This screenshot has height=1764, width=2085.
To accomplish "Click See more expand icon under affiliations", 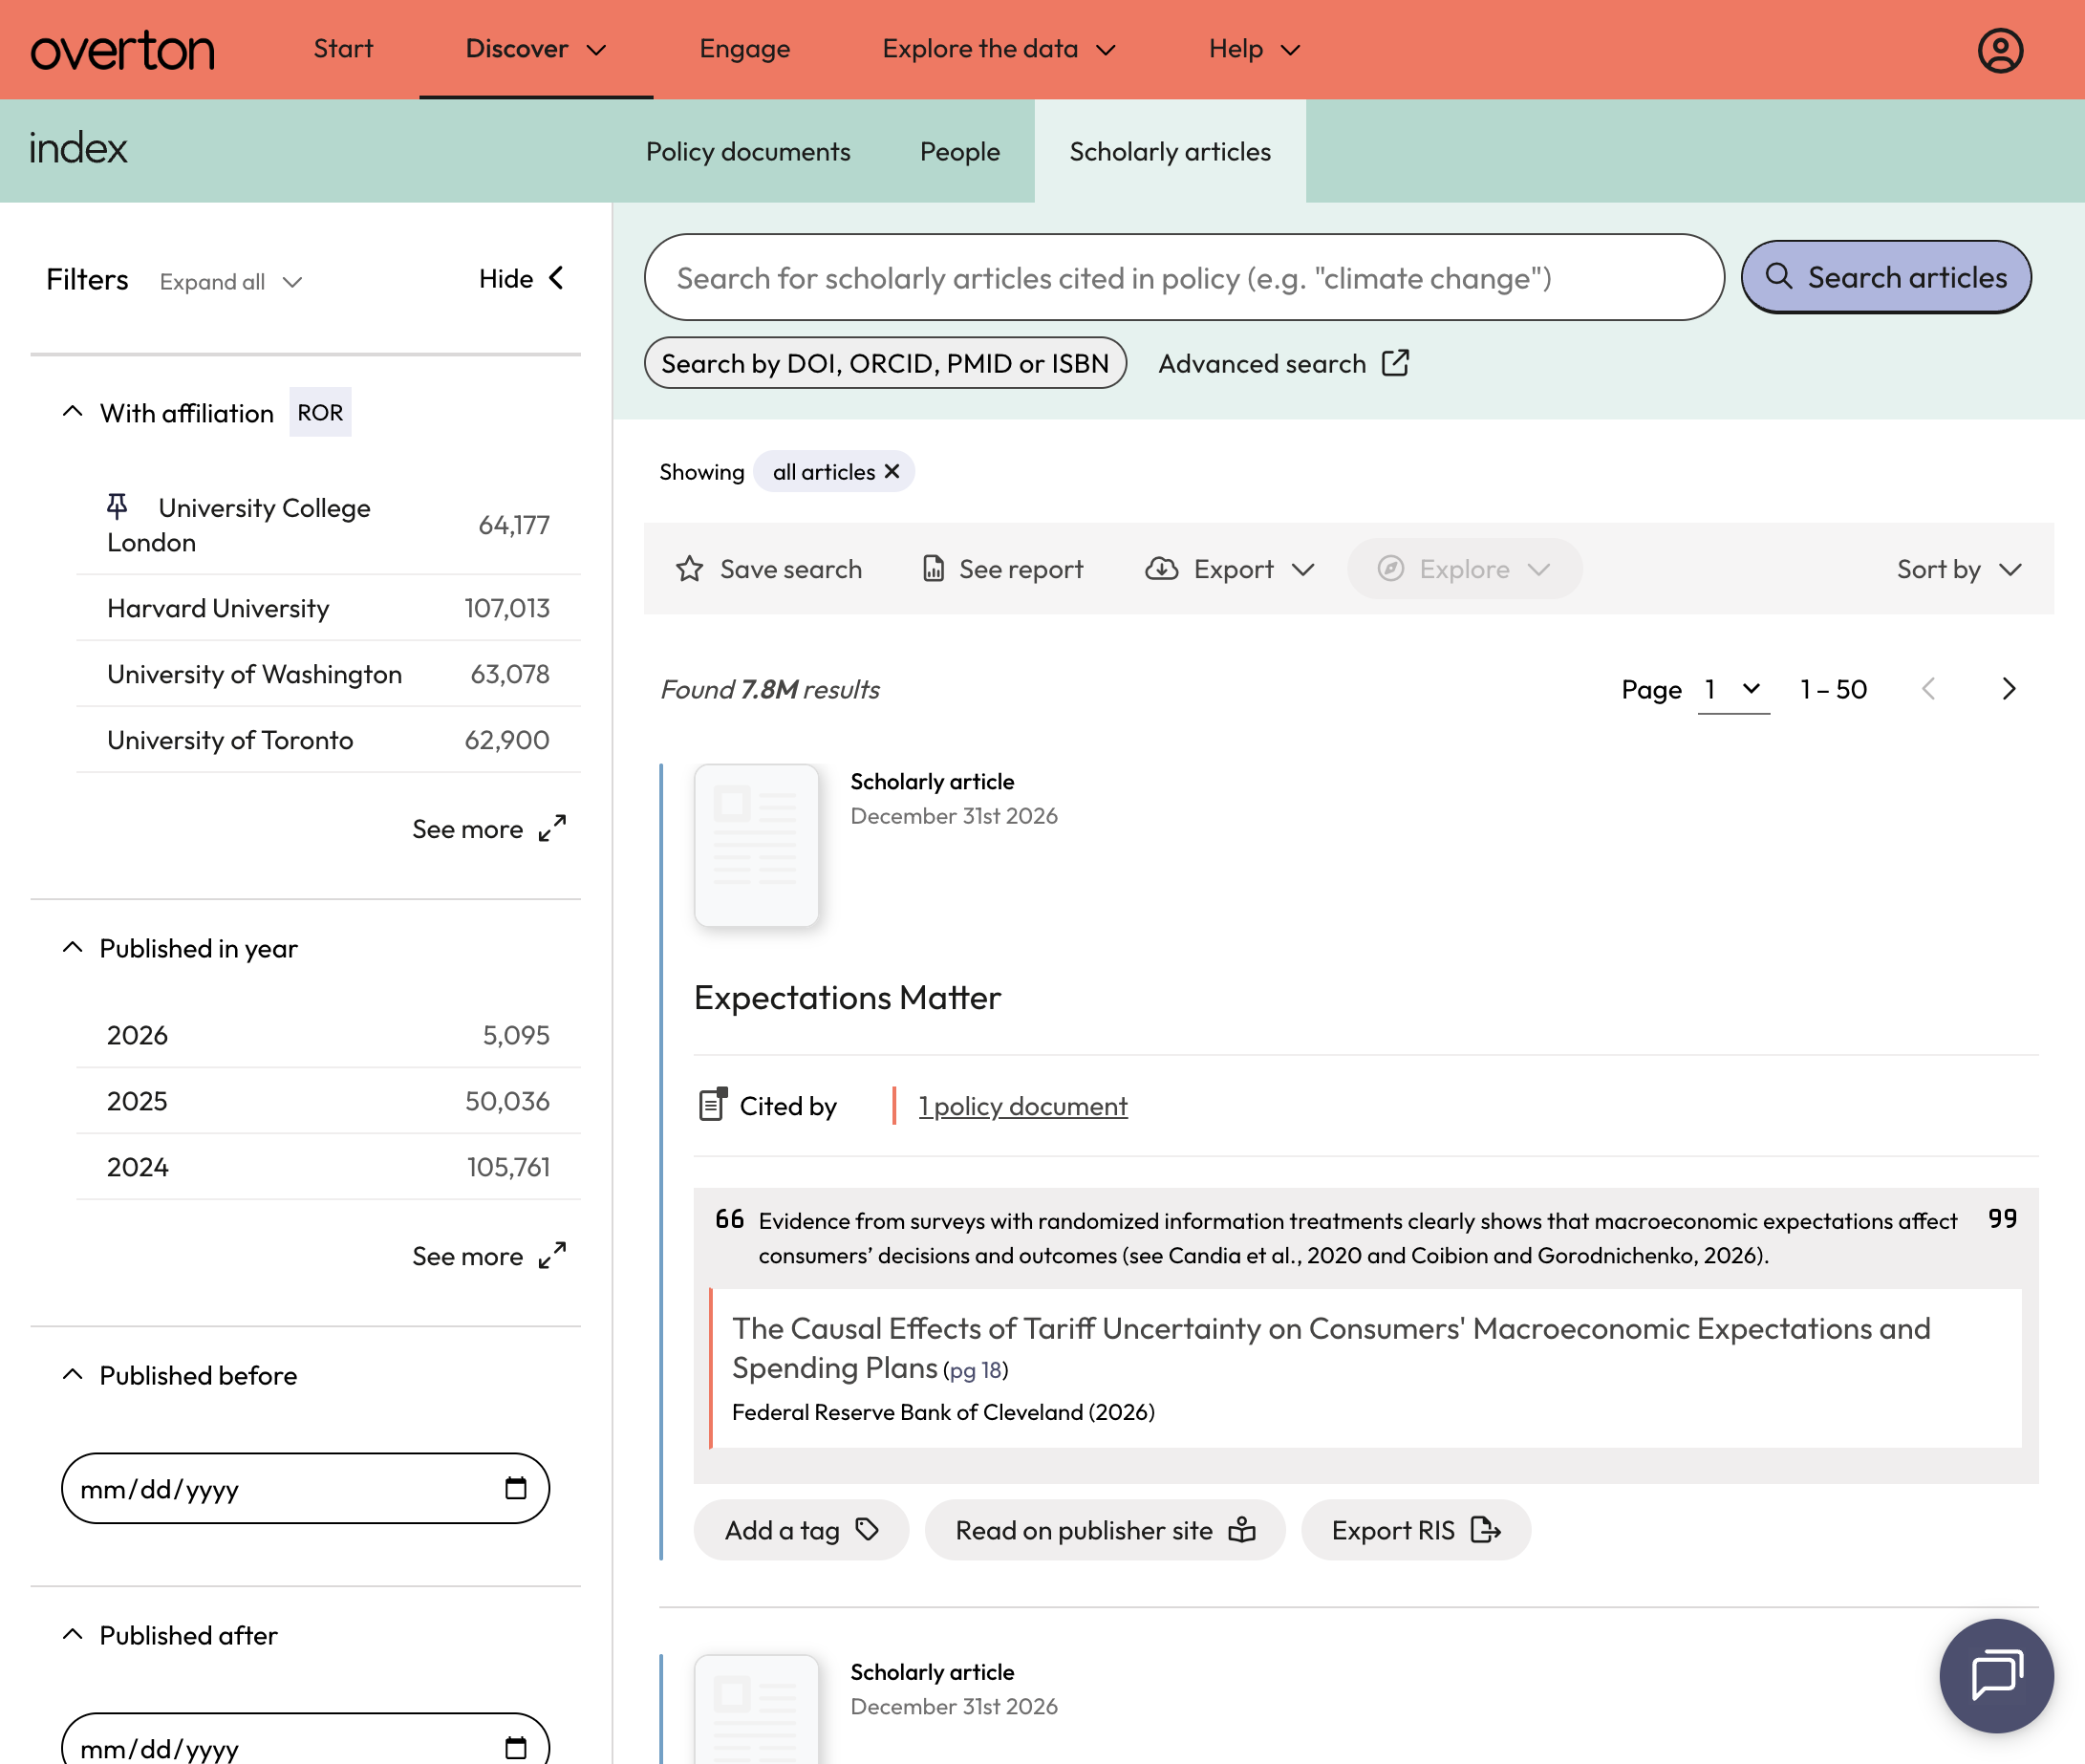I will [552, 829].
